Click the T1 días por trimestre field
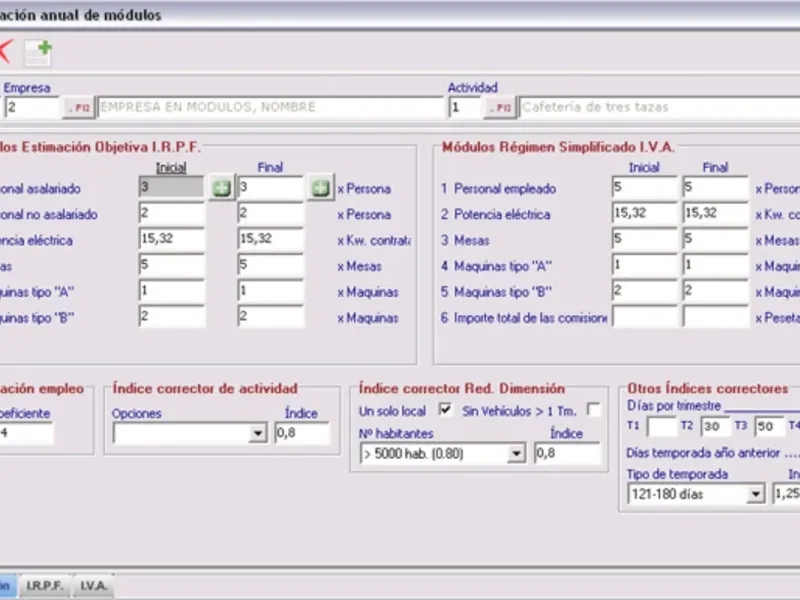This screenshot has width=800, height=600. point(661,426)
